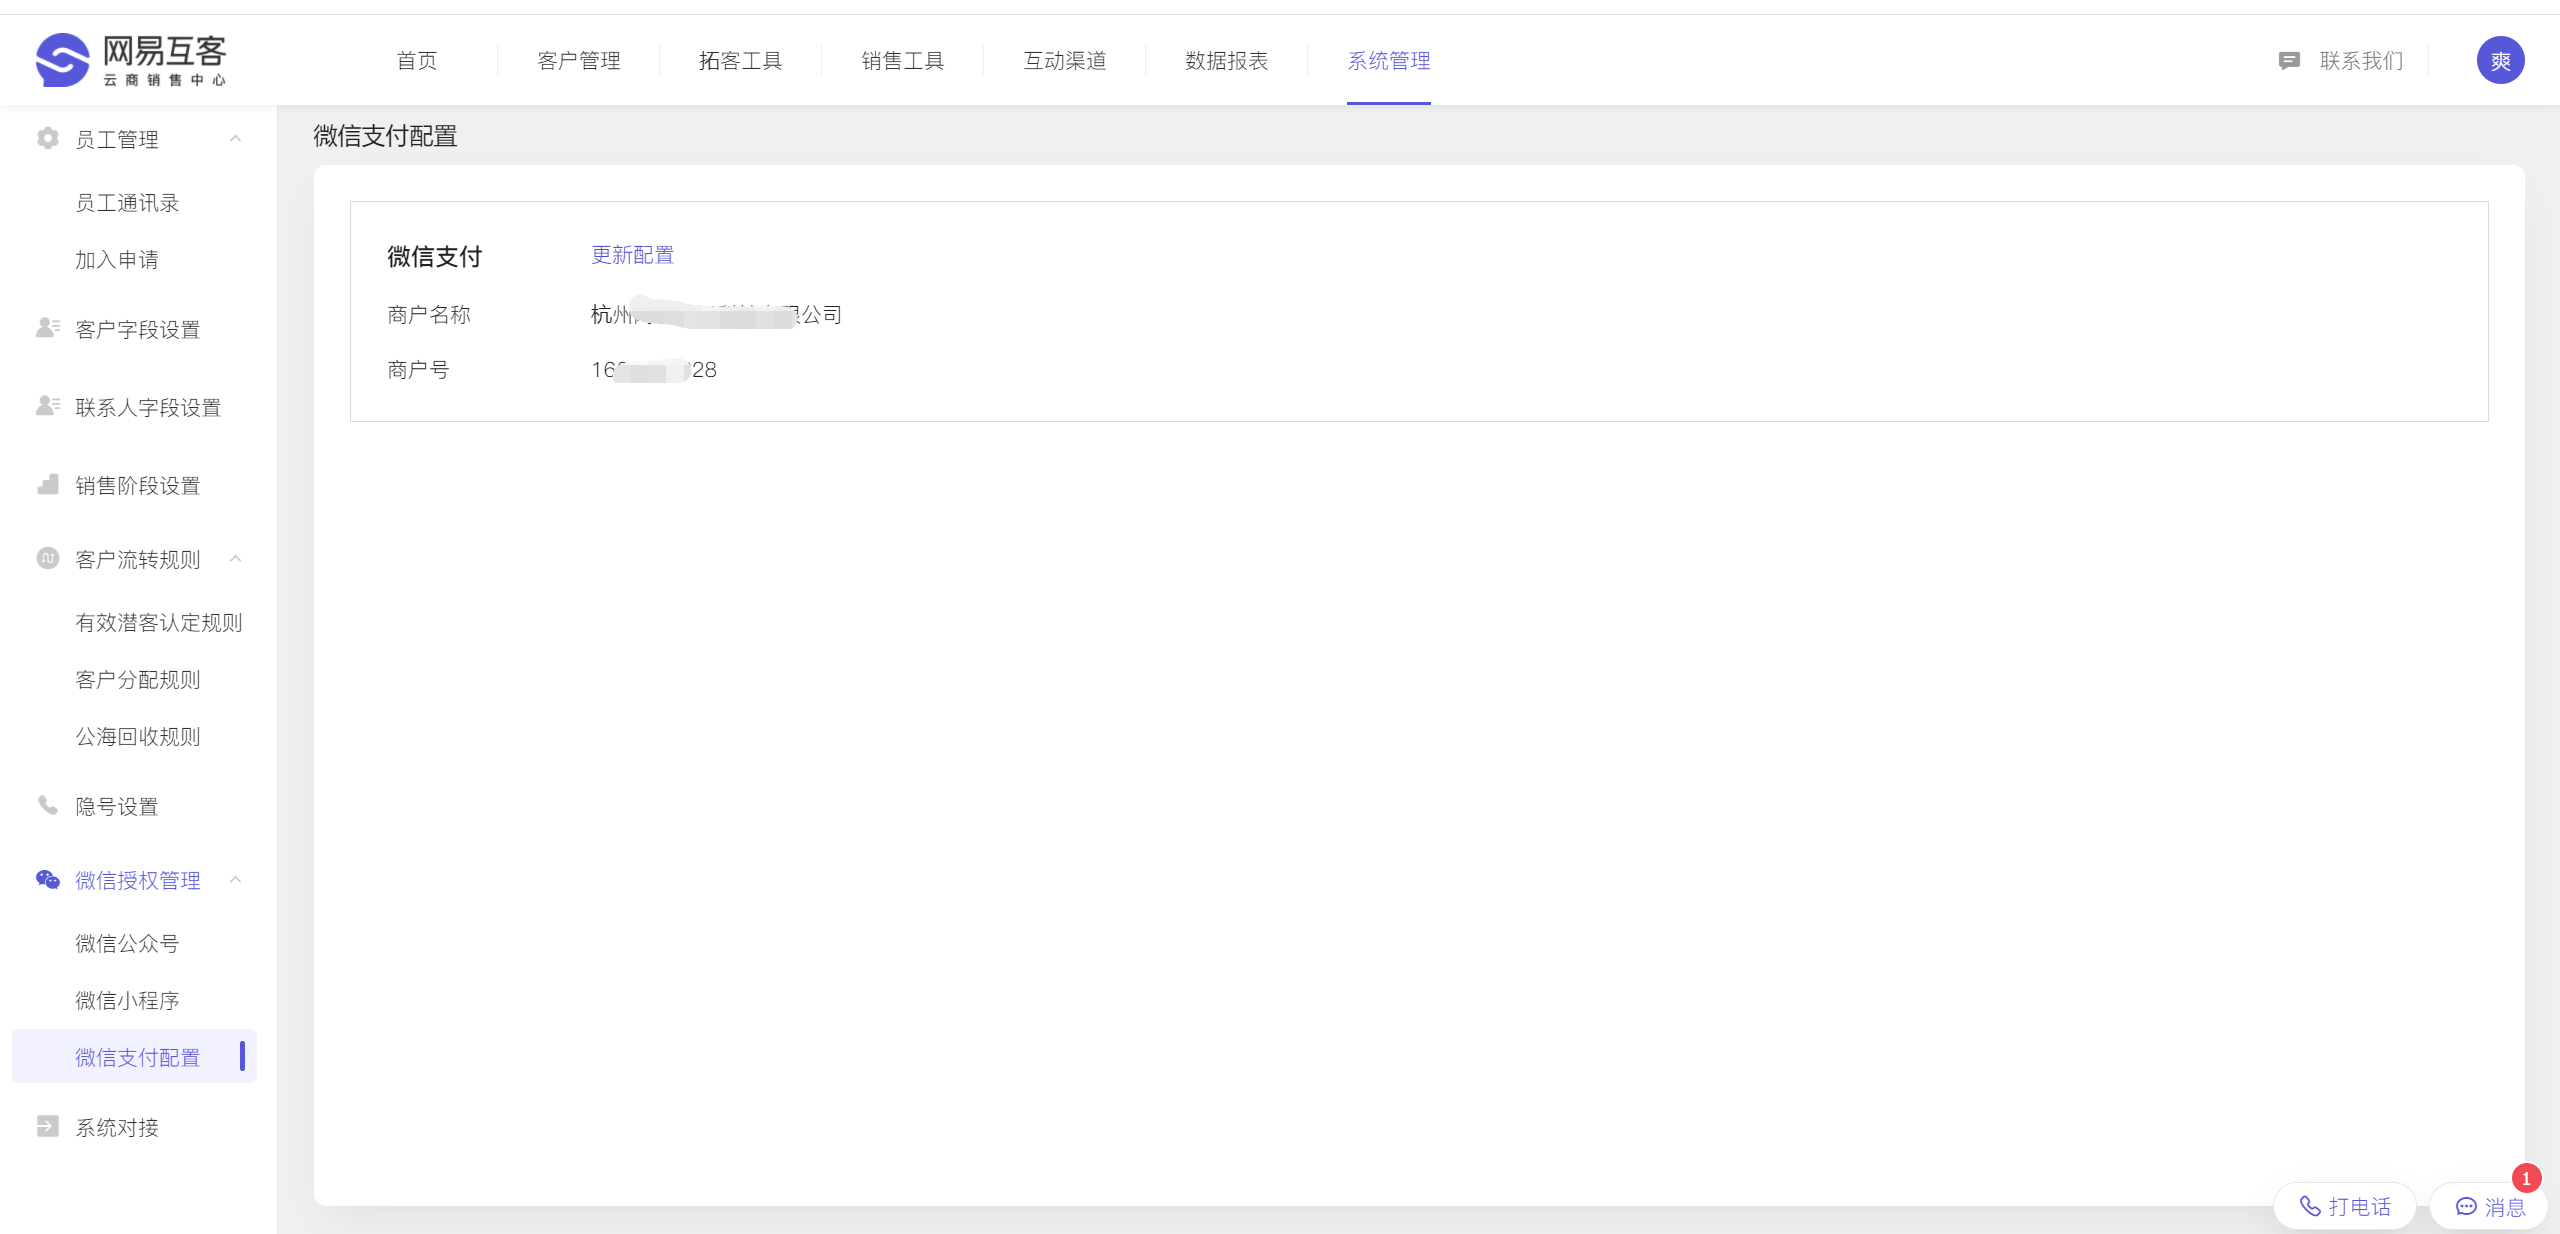
Task: Go to the 首页 tab
Action: pyautogui.click(x=417, y=61)
